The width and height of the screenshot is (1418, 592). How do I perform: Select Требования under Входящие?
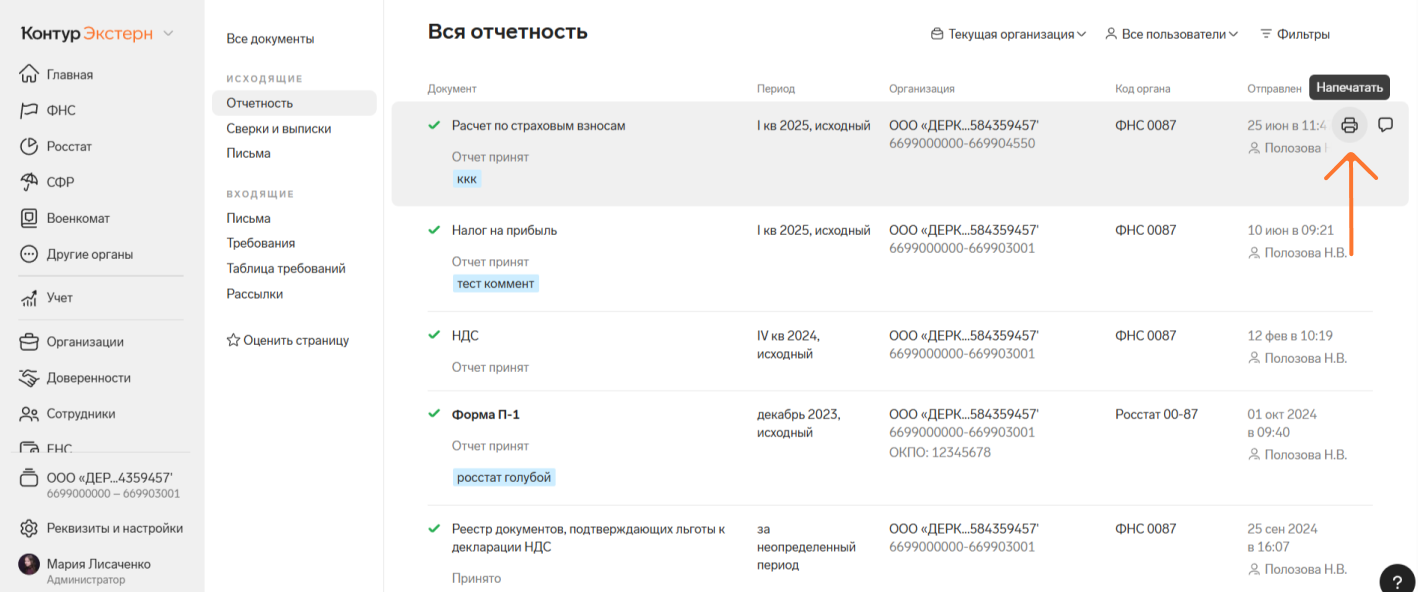click(260, 243)
